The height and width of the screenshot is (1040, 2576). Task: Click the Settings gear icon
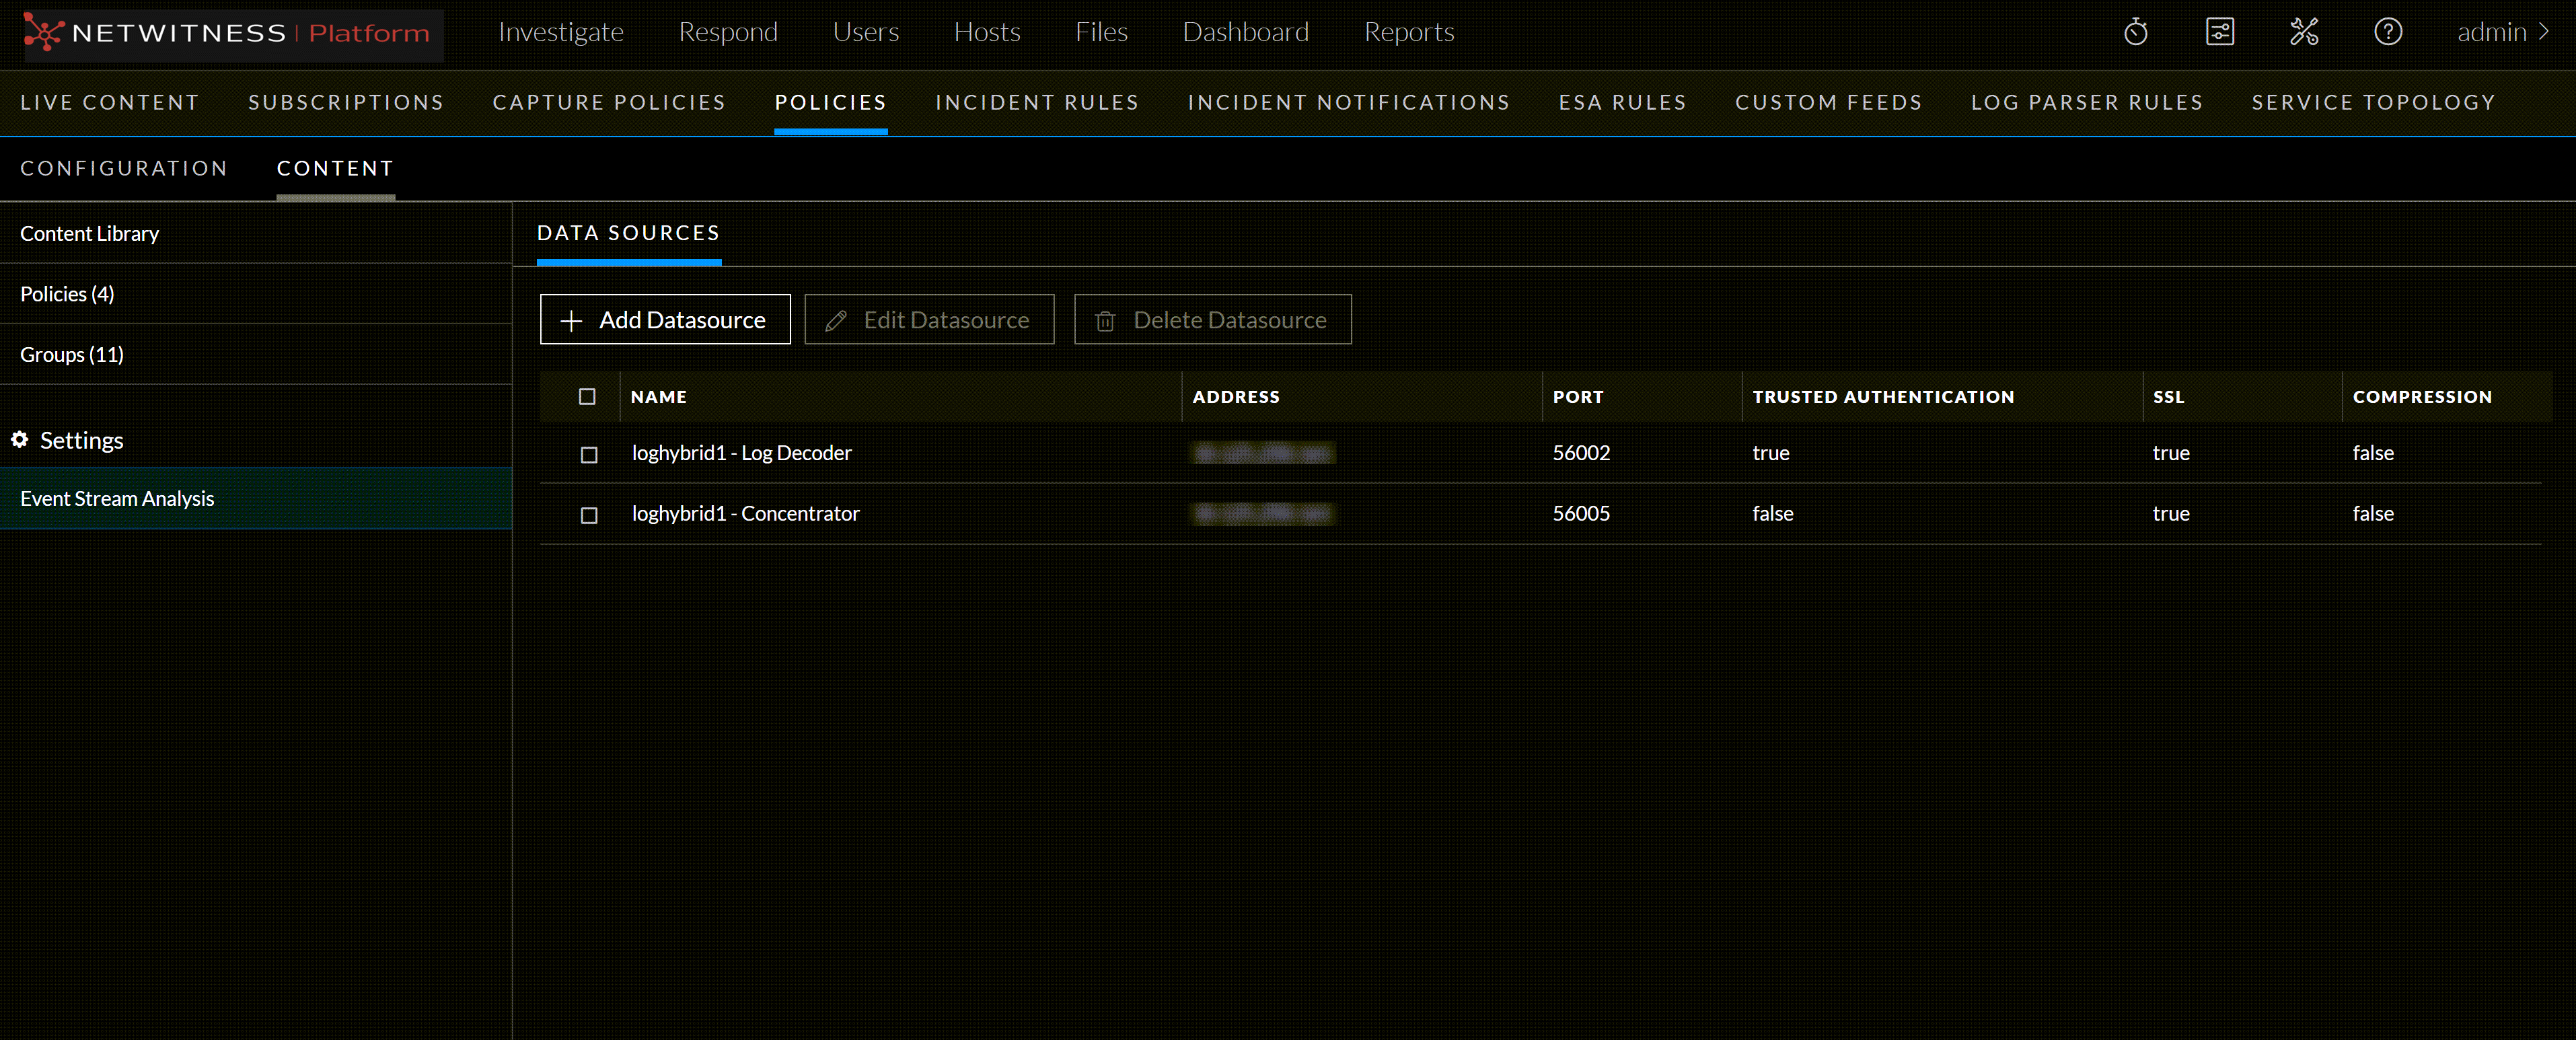19,440
